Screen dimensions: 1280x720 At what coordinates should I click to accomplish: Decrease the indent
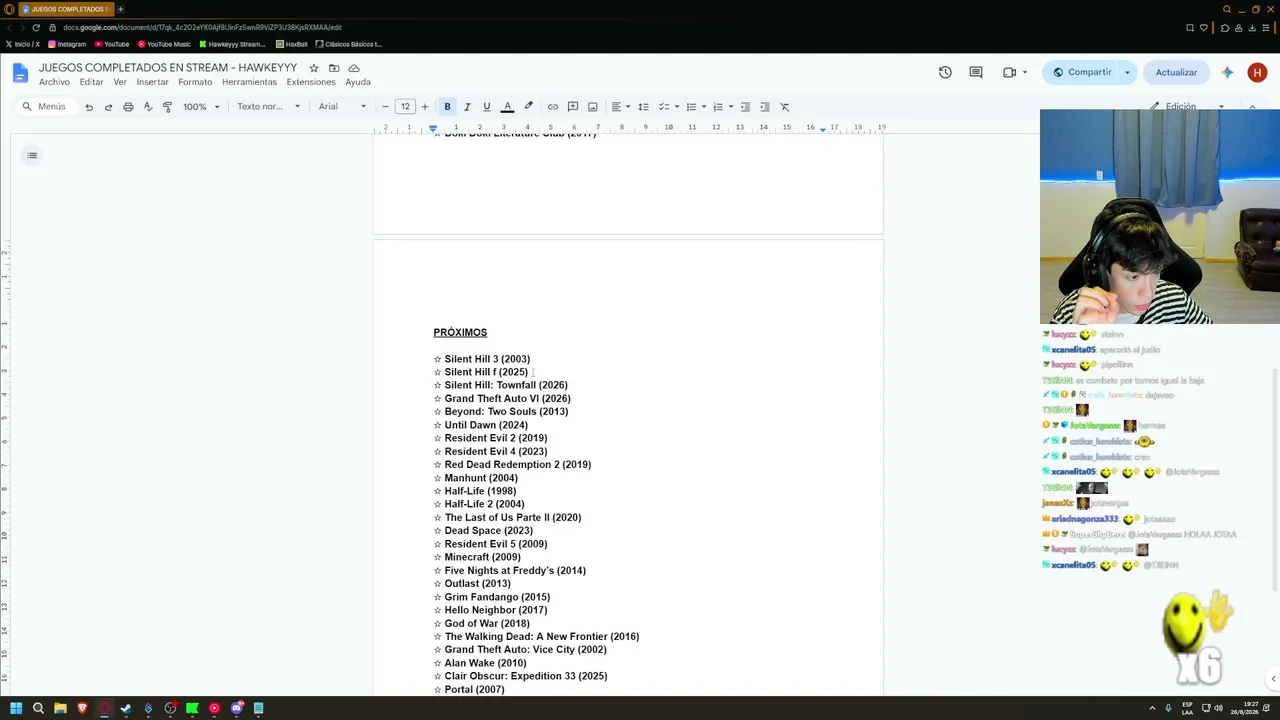745,107
